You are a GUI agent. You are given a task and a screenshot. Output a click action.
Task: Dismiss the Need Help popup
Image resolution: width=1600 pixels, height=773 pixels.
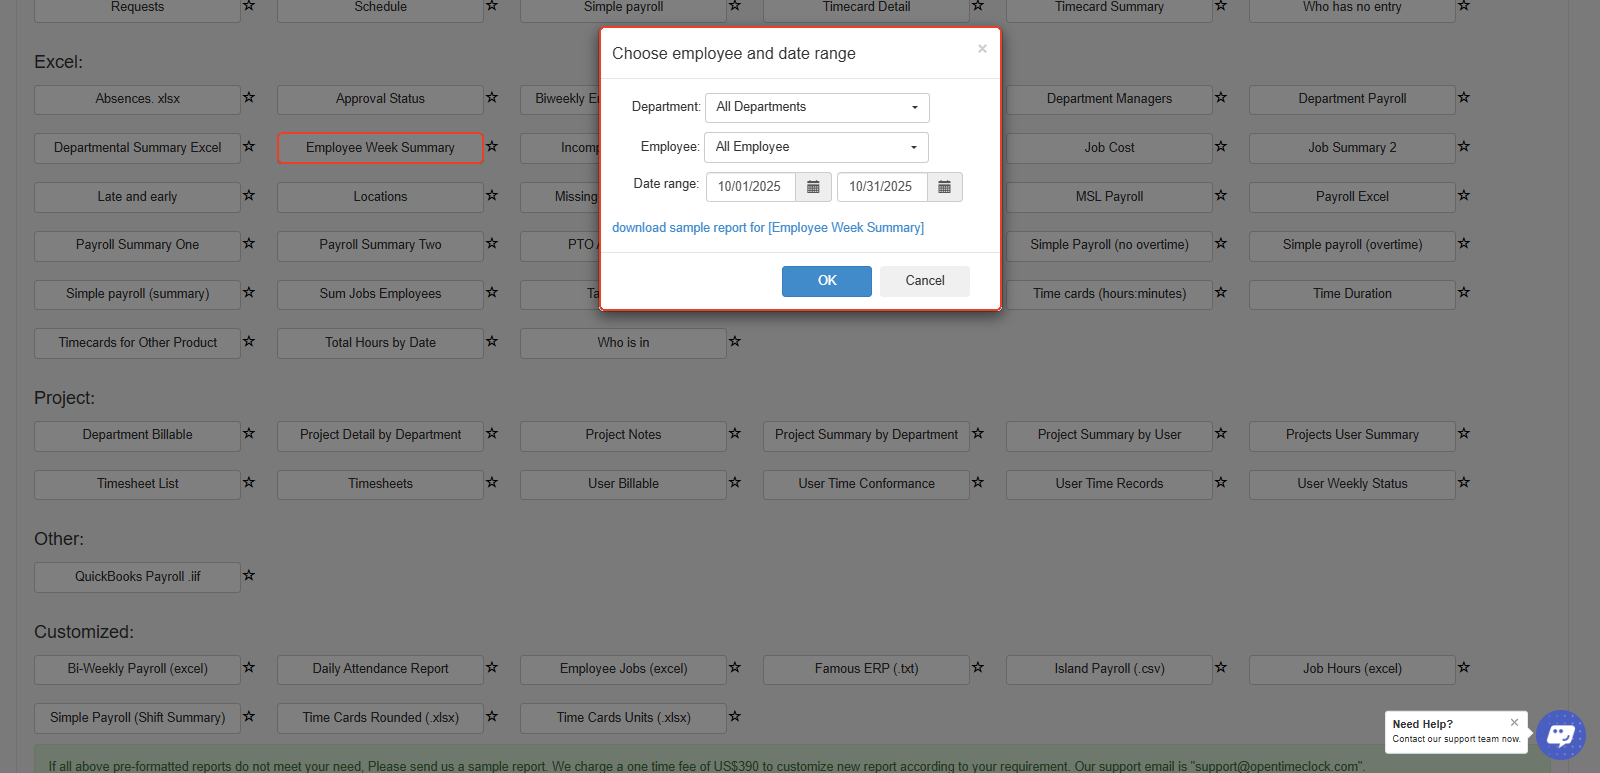(1514, 722)
